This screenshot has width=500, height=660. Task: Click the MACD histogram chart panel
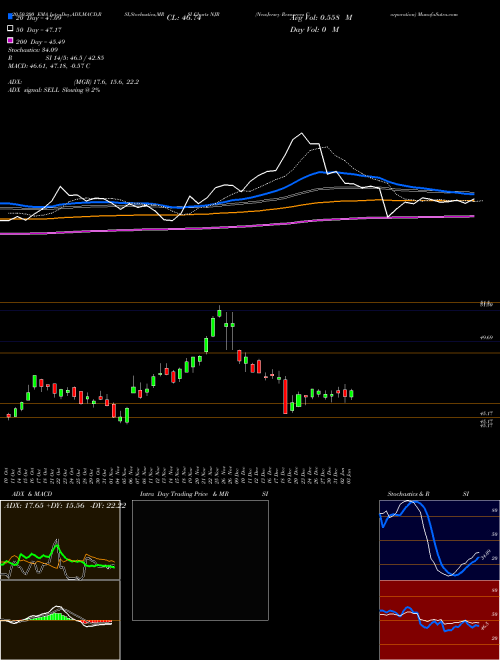(60, 620)
